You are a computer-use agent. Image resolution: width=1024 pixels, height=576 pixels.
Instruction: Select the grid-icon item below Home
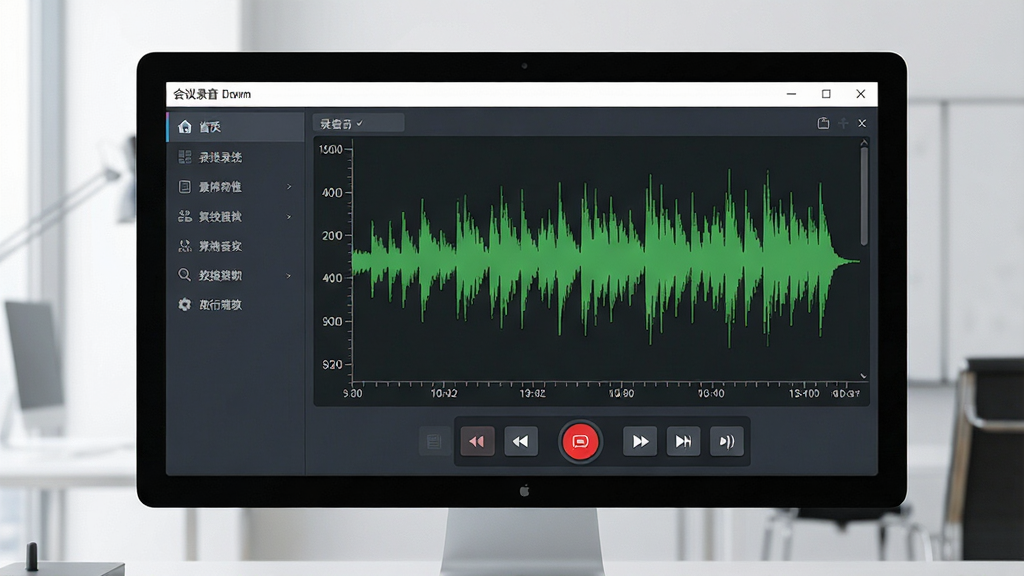tap(236, 157)
